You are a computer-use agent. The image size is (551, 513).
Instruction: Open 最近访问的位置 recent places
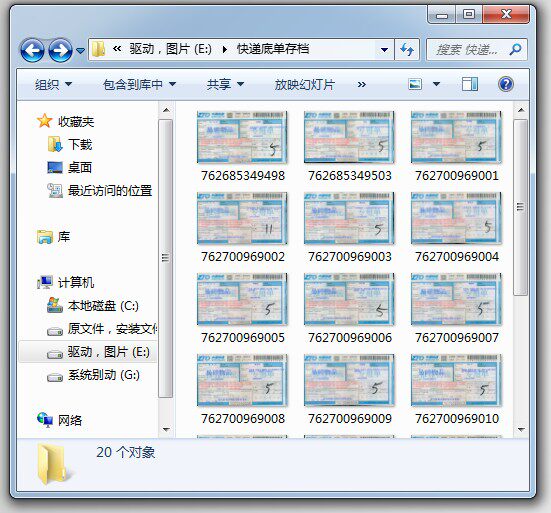point(99,190)
